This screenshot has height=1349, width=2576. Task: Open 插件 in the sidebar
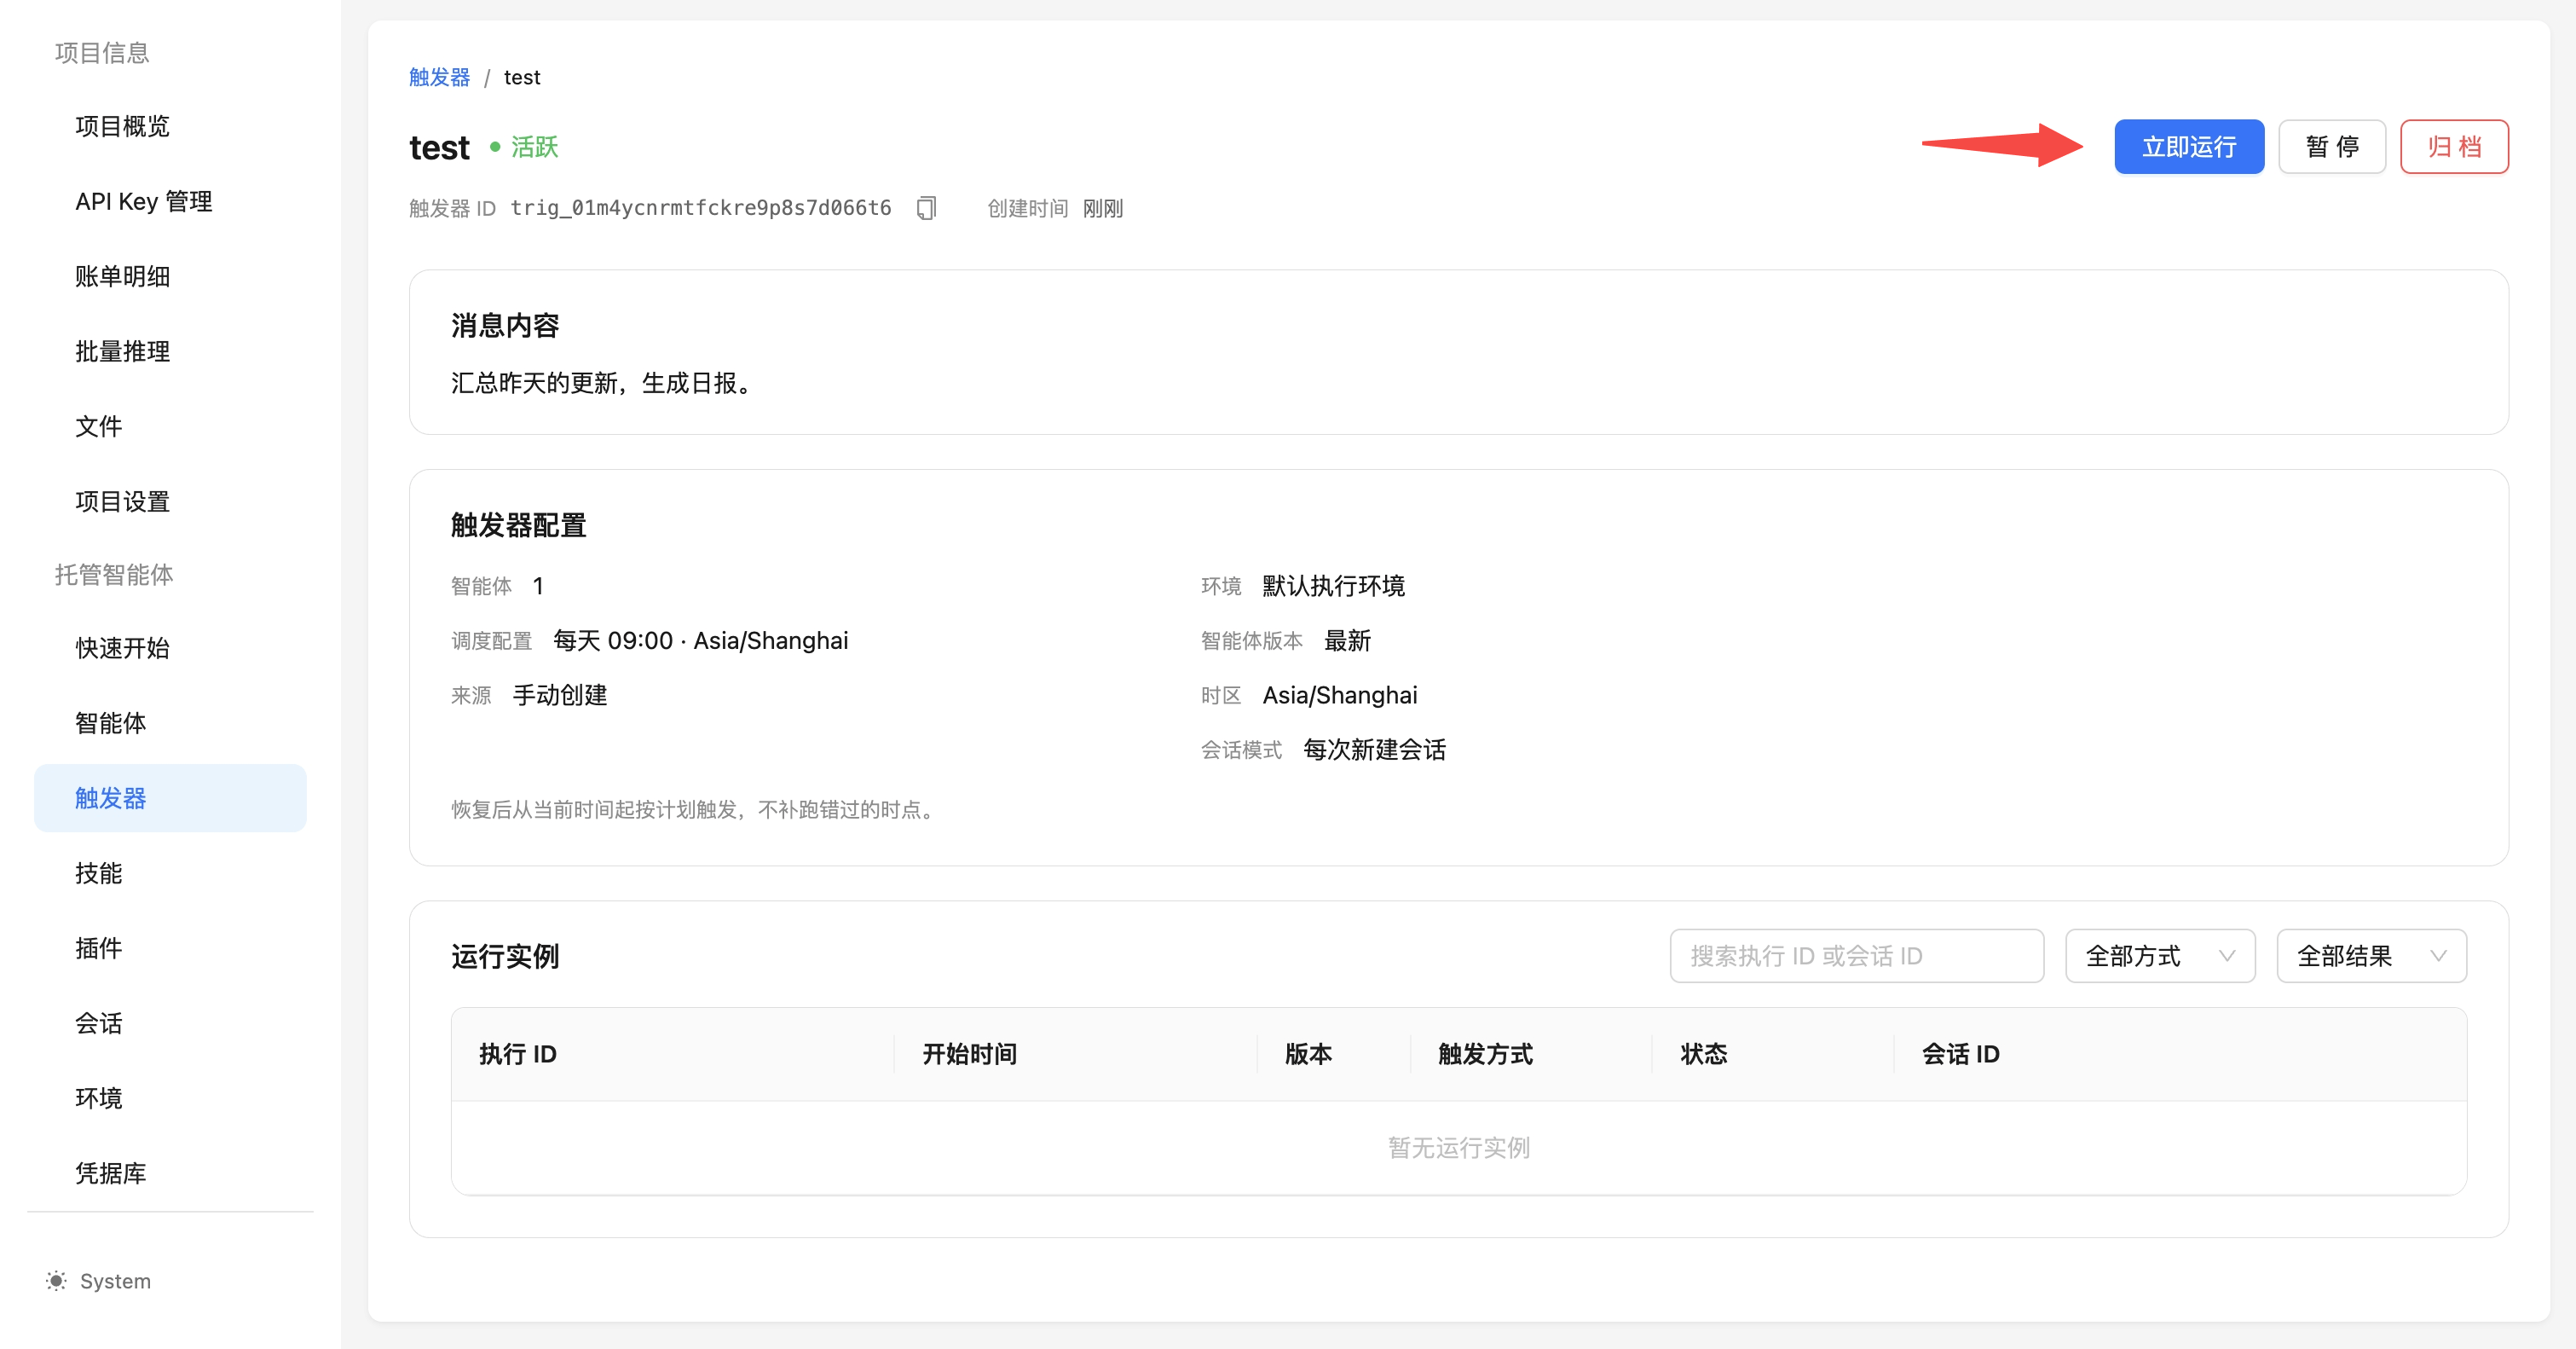(170, 948)
